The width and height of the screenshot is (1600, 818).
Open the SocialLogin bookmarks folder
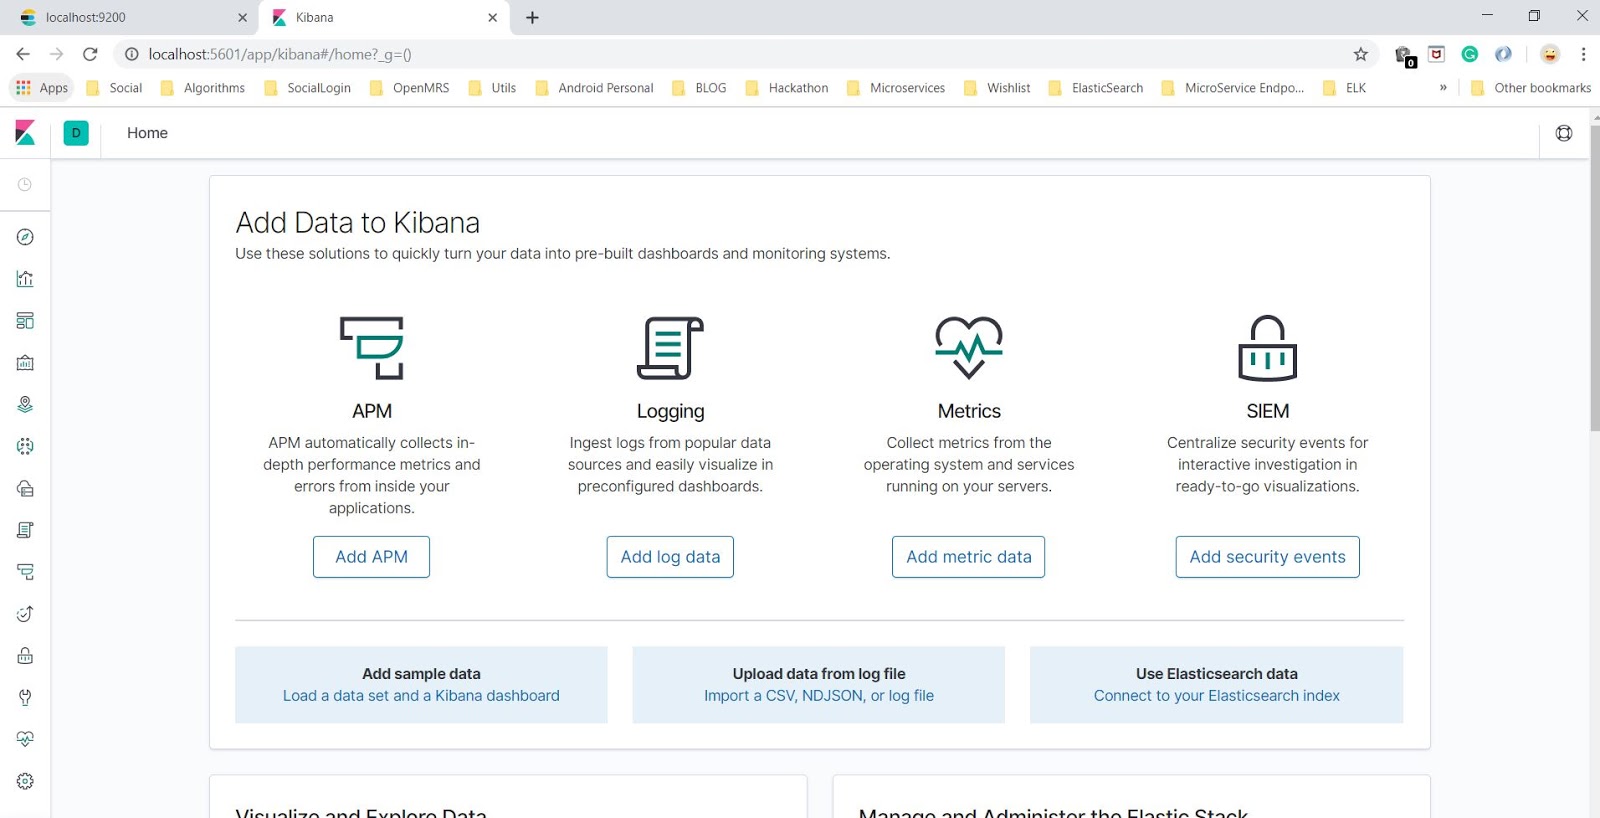[308, 88]
